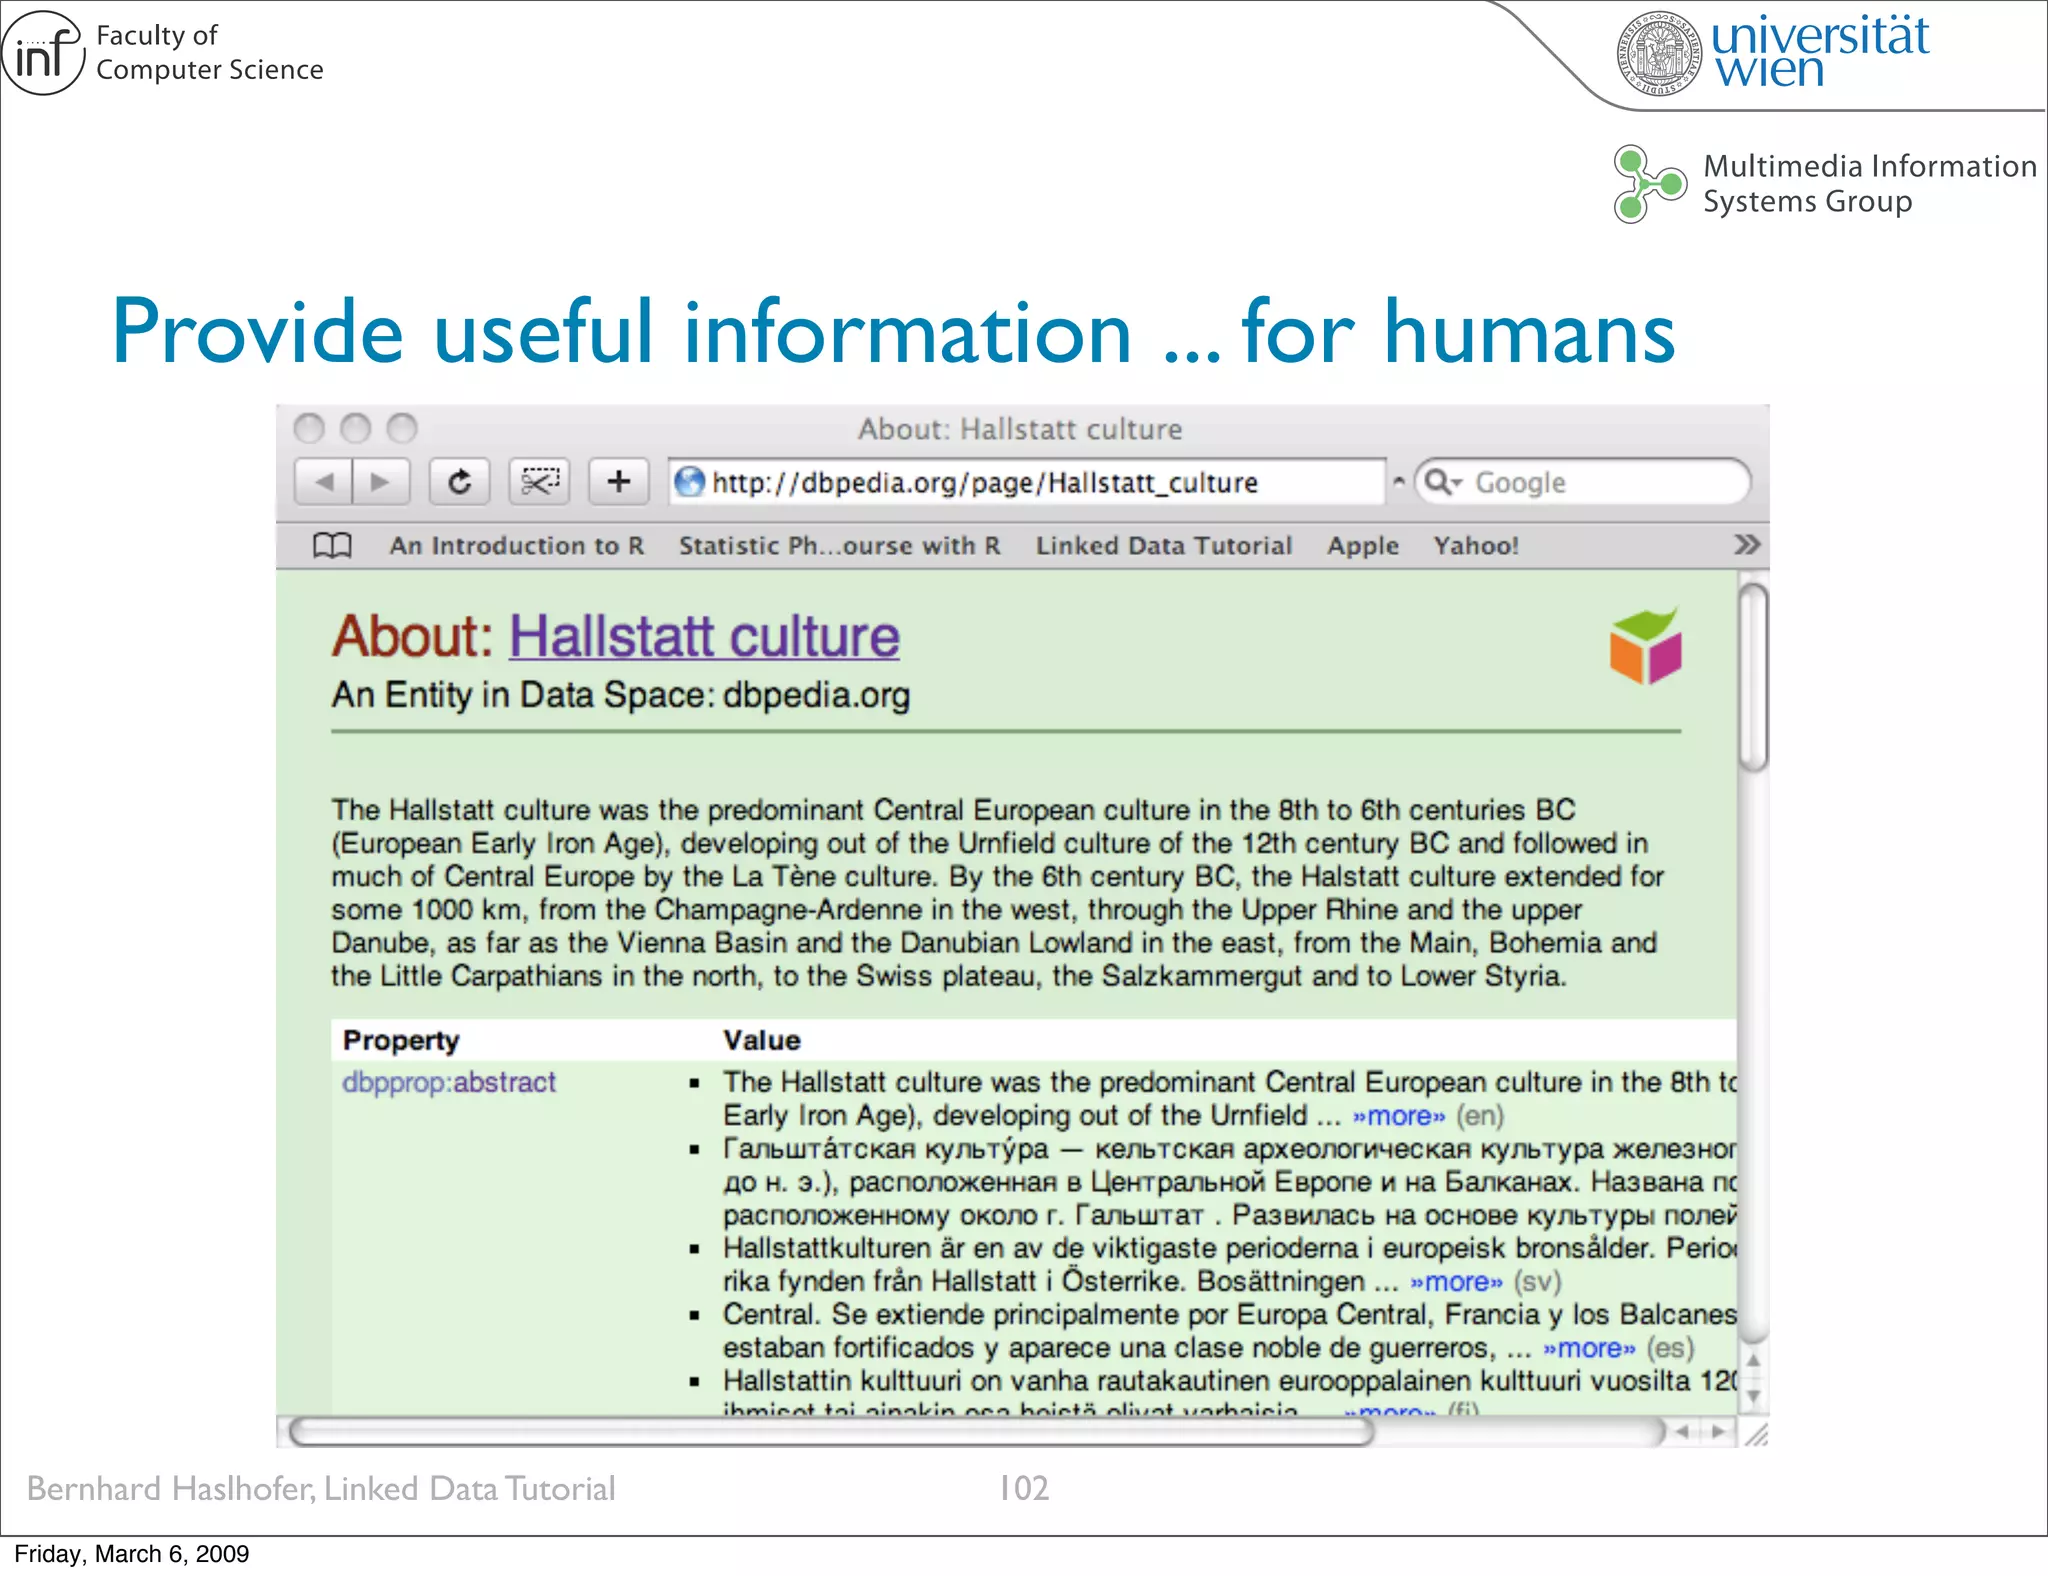Click the horizontal scrollbar left arrow

(x=1683, y=1432)
